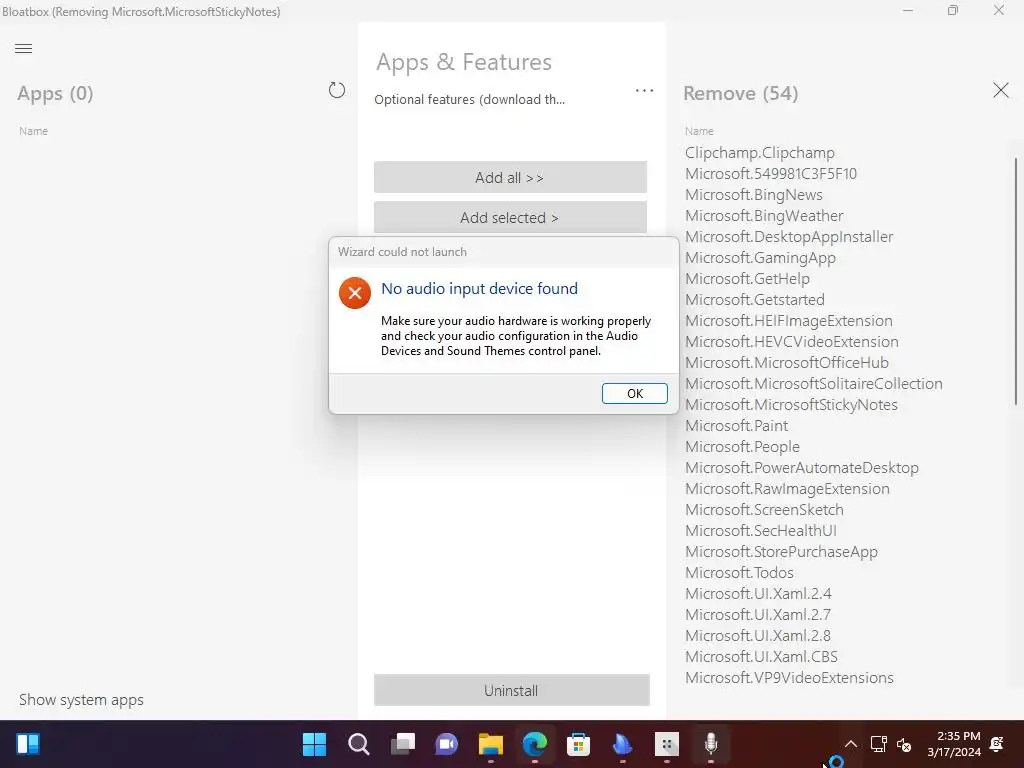The image size is (1024, 768).
Task: Select Microsoft.VP9VideoExtensions entry
Action: click(789, 678)
